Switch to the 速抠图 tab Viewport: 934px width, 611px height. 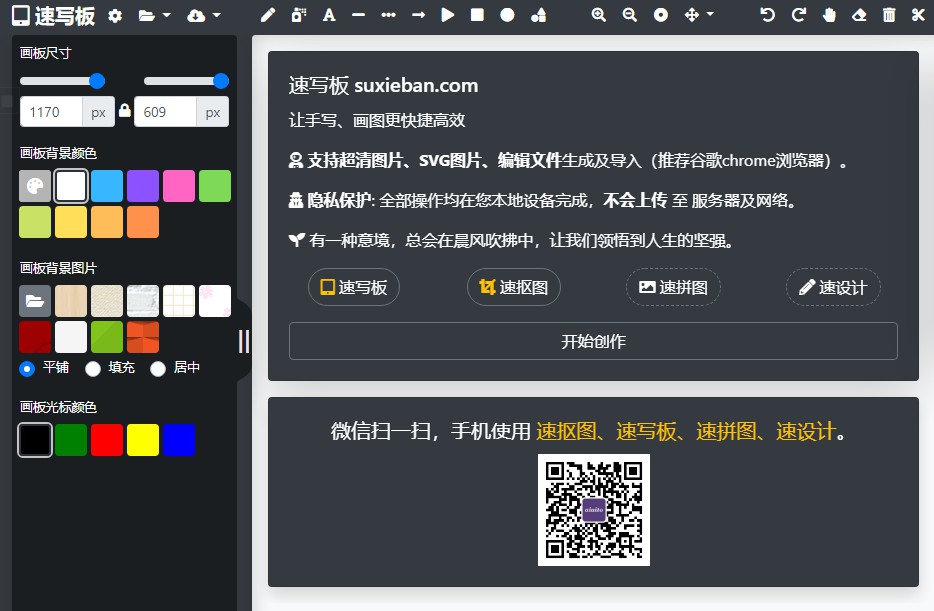point(513,287)
